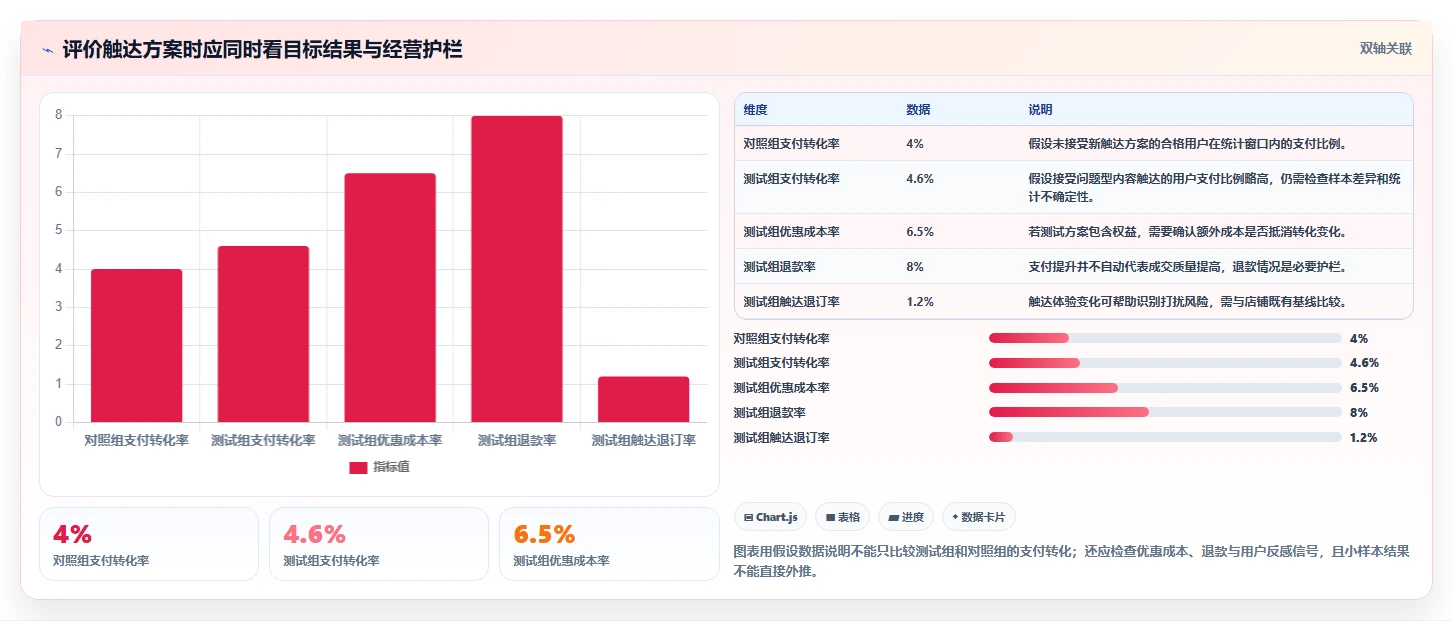Image resolution: width=1453 pixels, height=621 pixels.
Task: Select the 表格 tag chip
Action: (x=843, y=517)
